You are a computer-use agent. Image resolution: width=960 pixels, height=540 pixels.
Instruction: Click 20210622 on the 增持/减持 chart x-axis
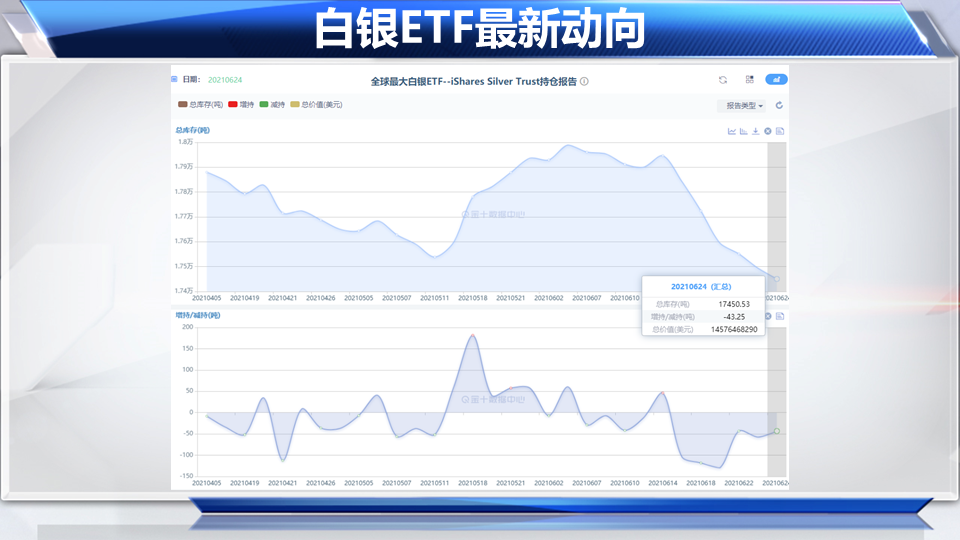click(738, 483)
